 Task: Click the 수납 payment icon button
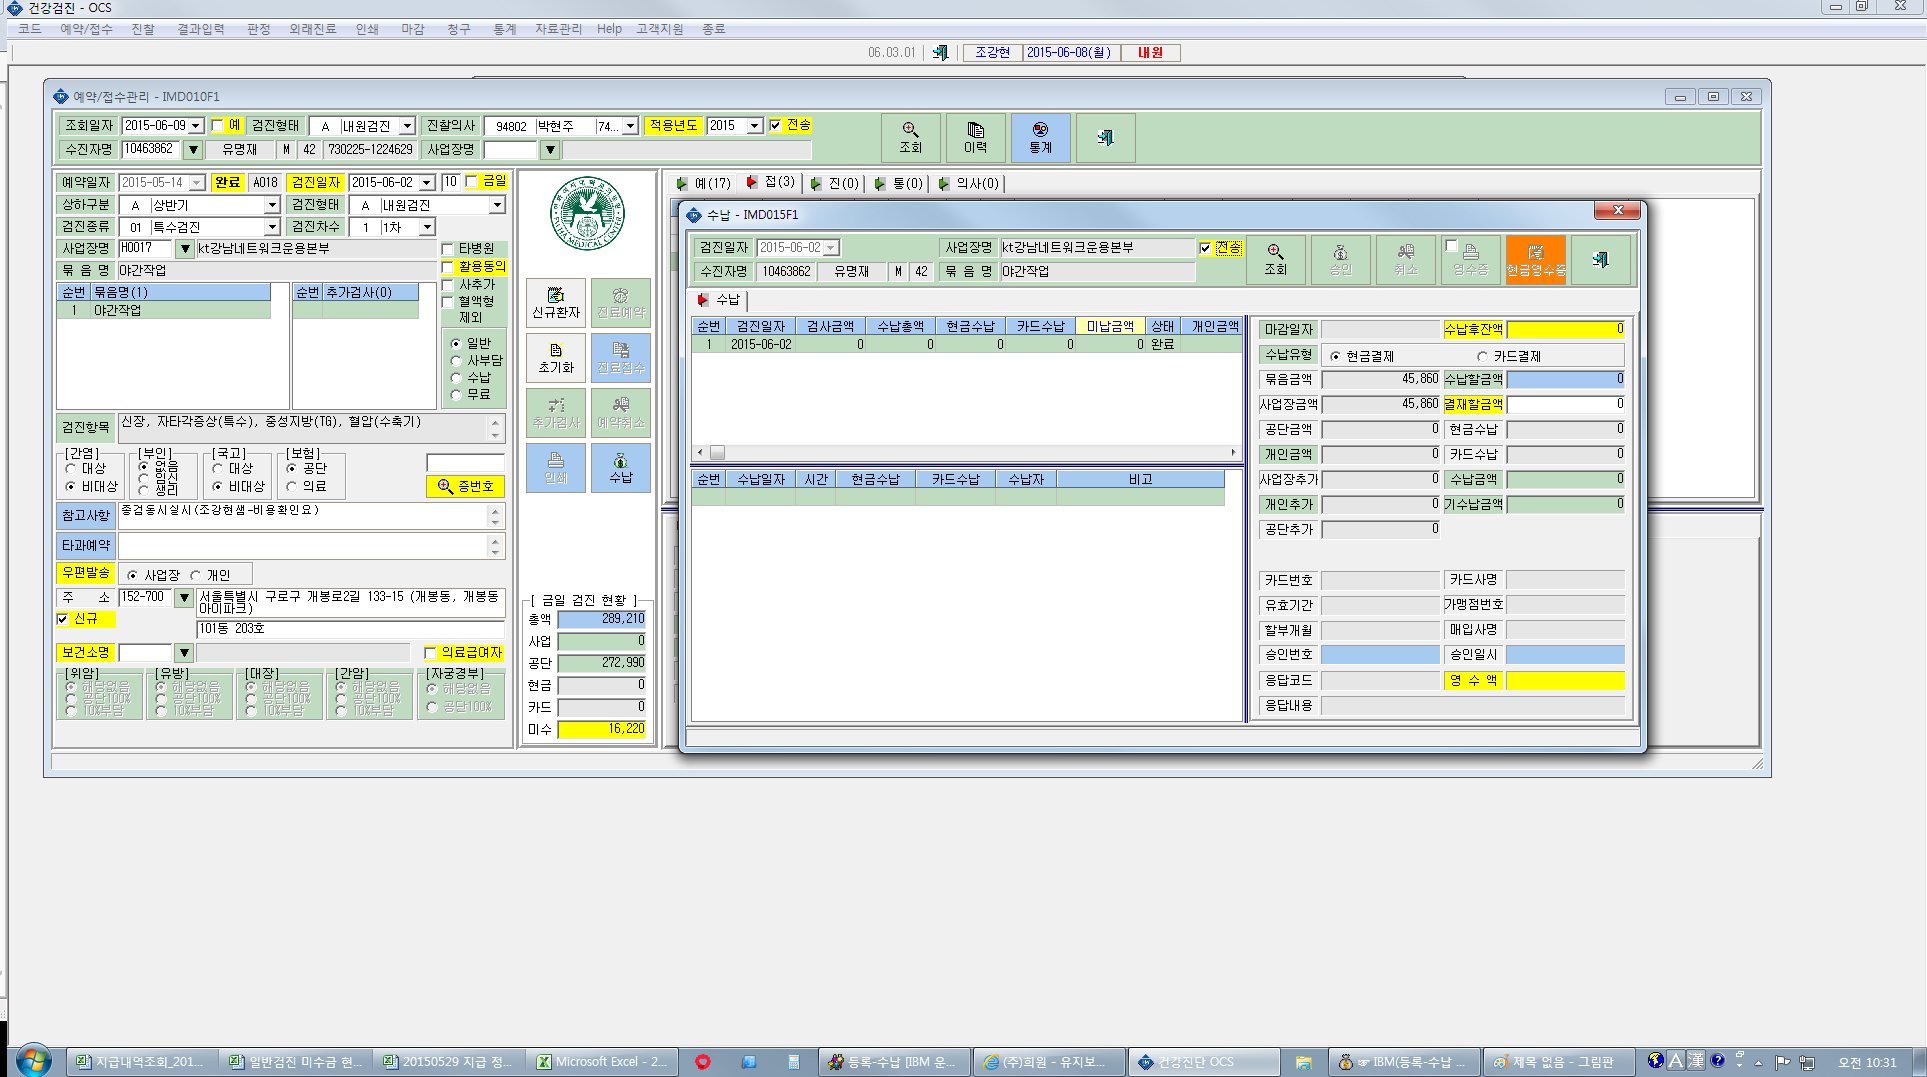pos(621,468)
